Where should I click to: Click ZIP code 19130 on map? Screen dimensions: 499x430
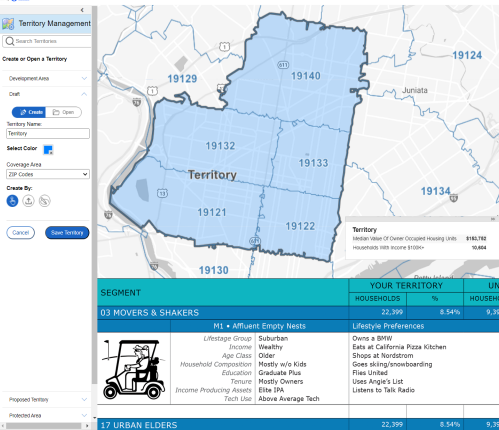214,270
